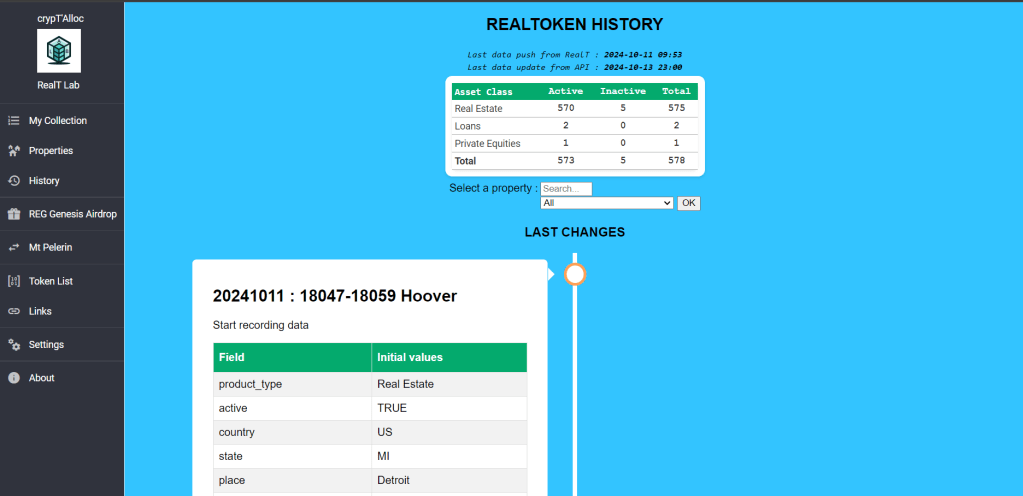Screen dimensions: 1023x496
Task: Click the Links chain icon
Action: click(14, 311)
